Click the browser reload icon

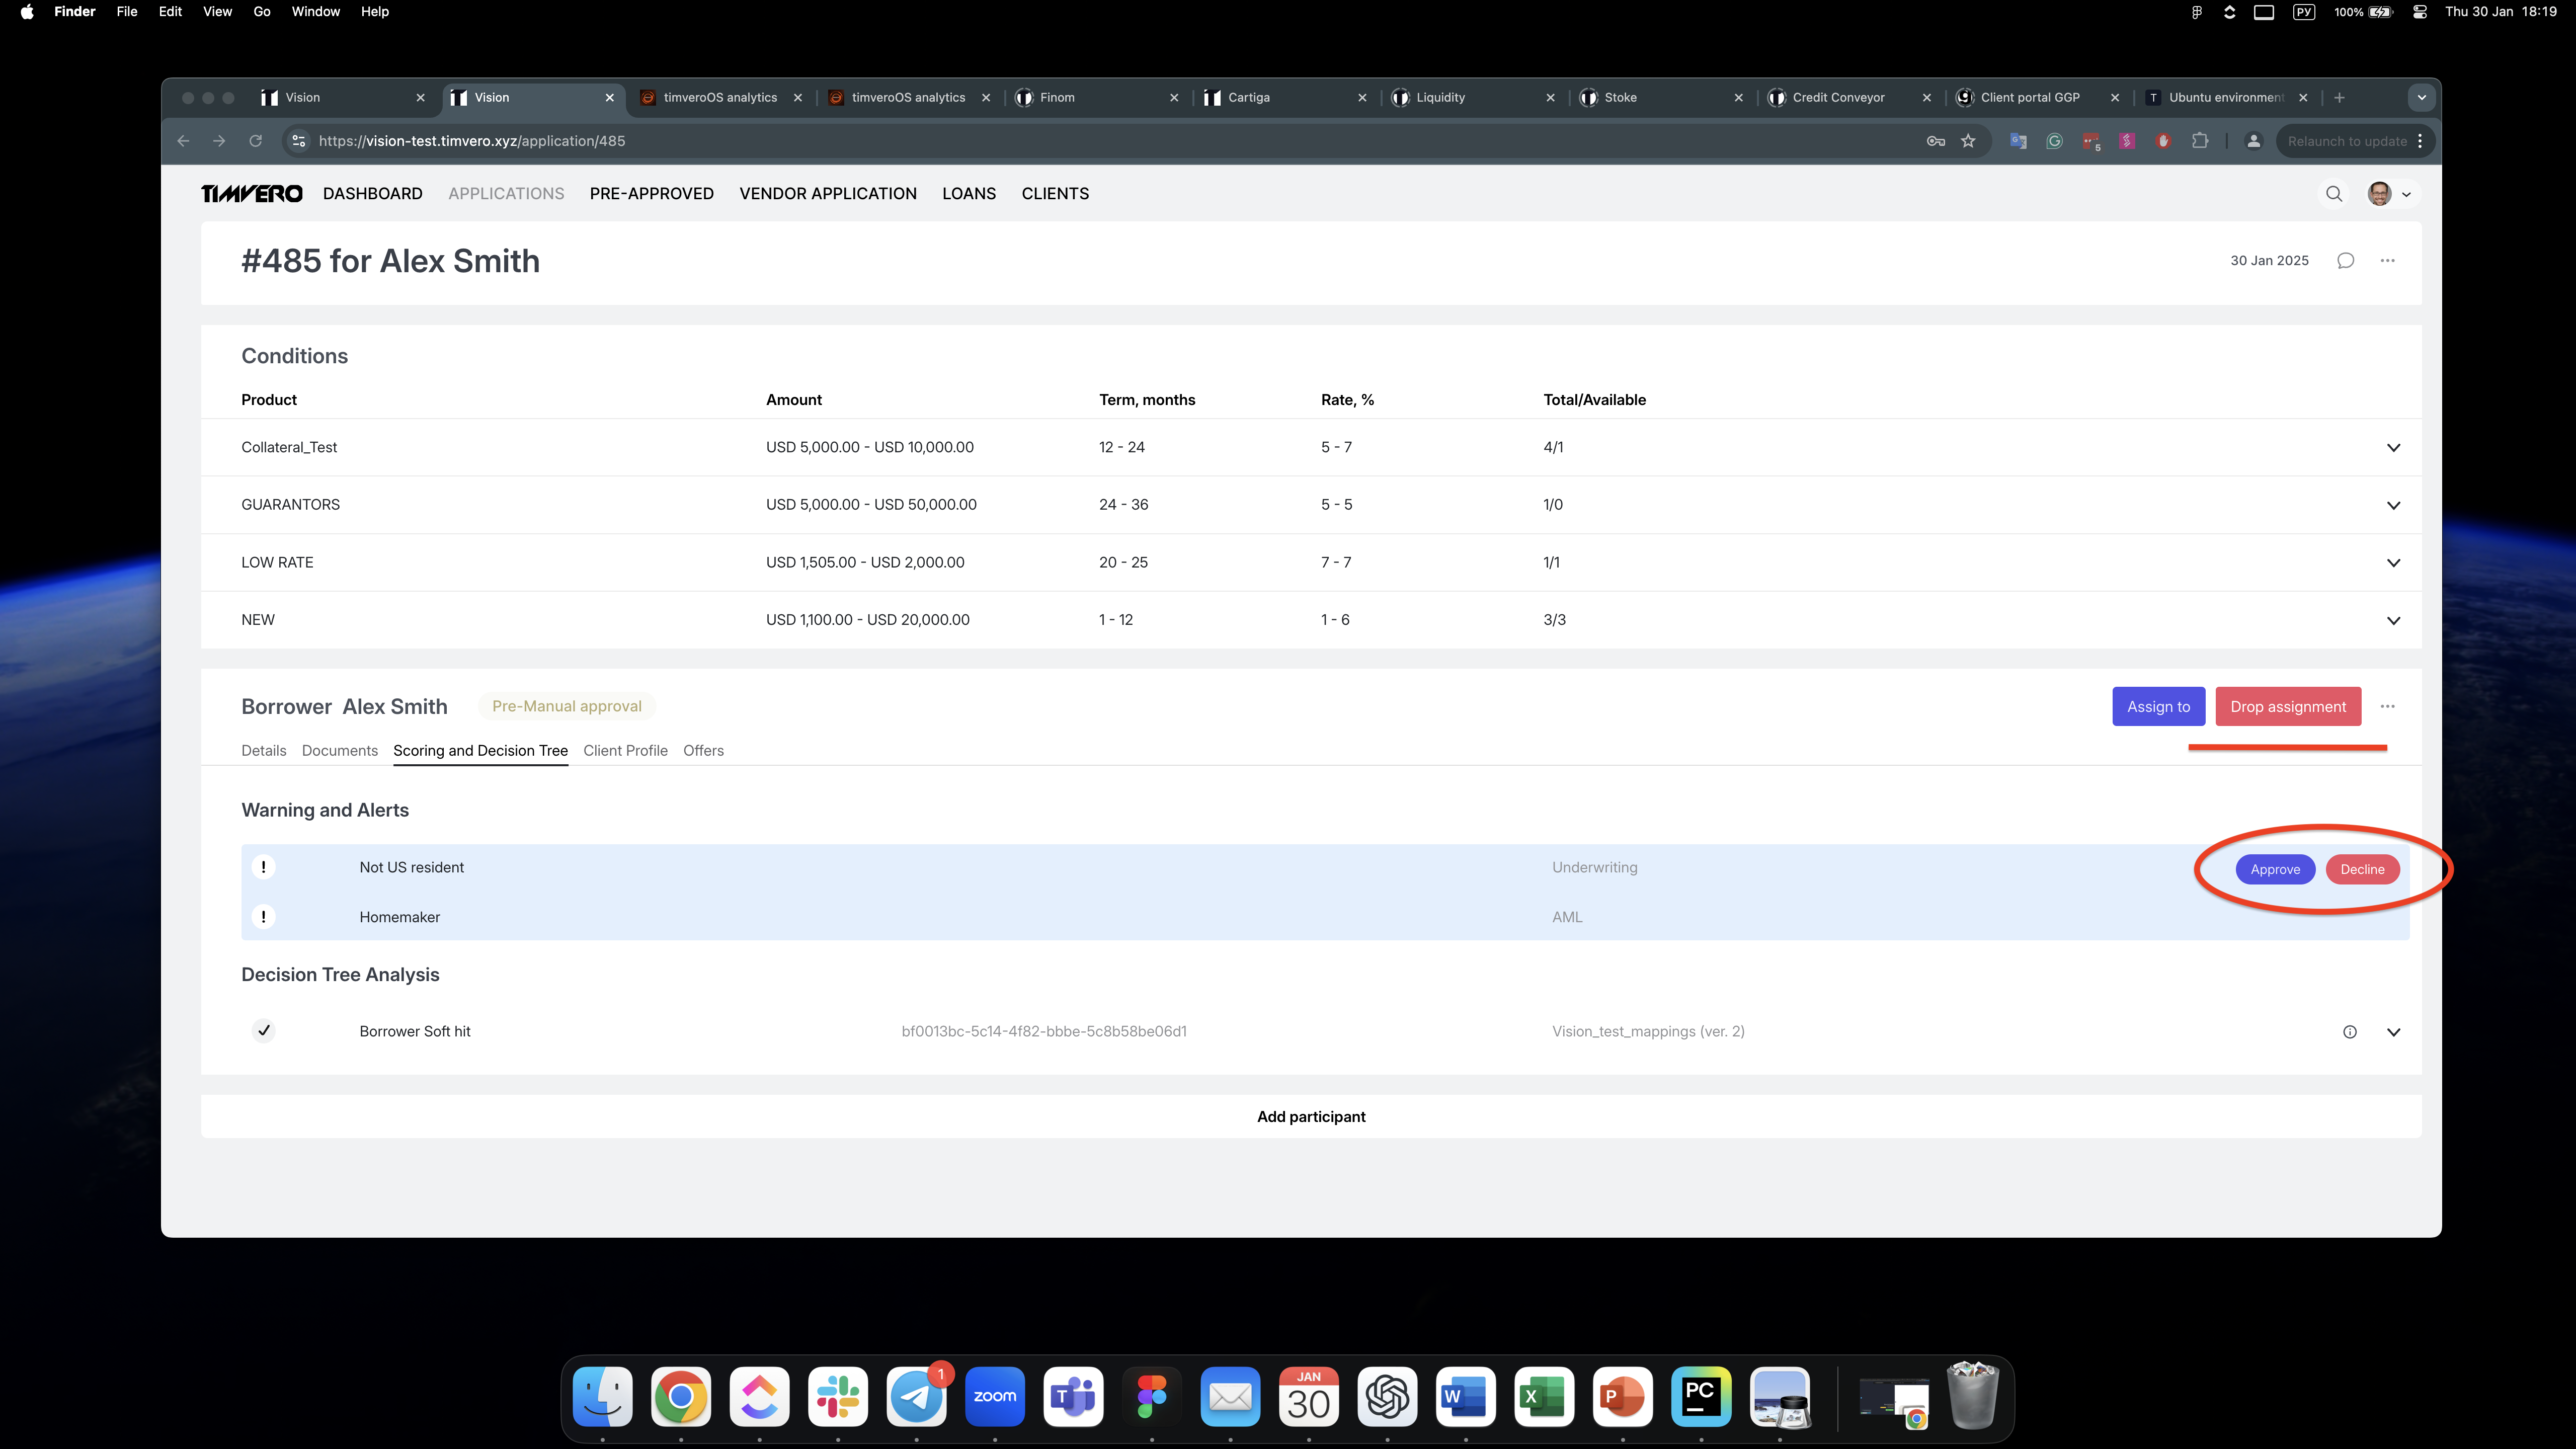click(x=256, y=141)
